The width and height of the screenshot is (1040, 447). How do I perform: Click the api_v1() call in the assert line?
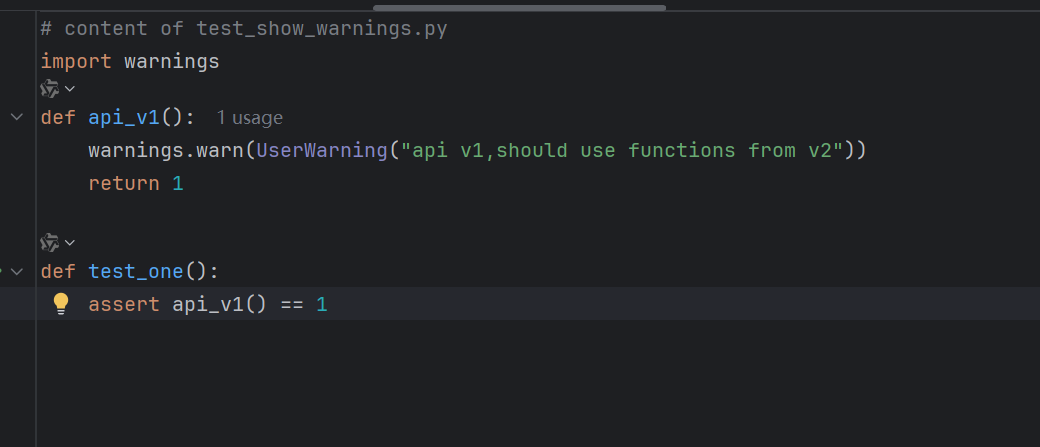coord(220,305)
